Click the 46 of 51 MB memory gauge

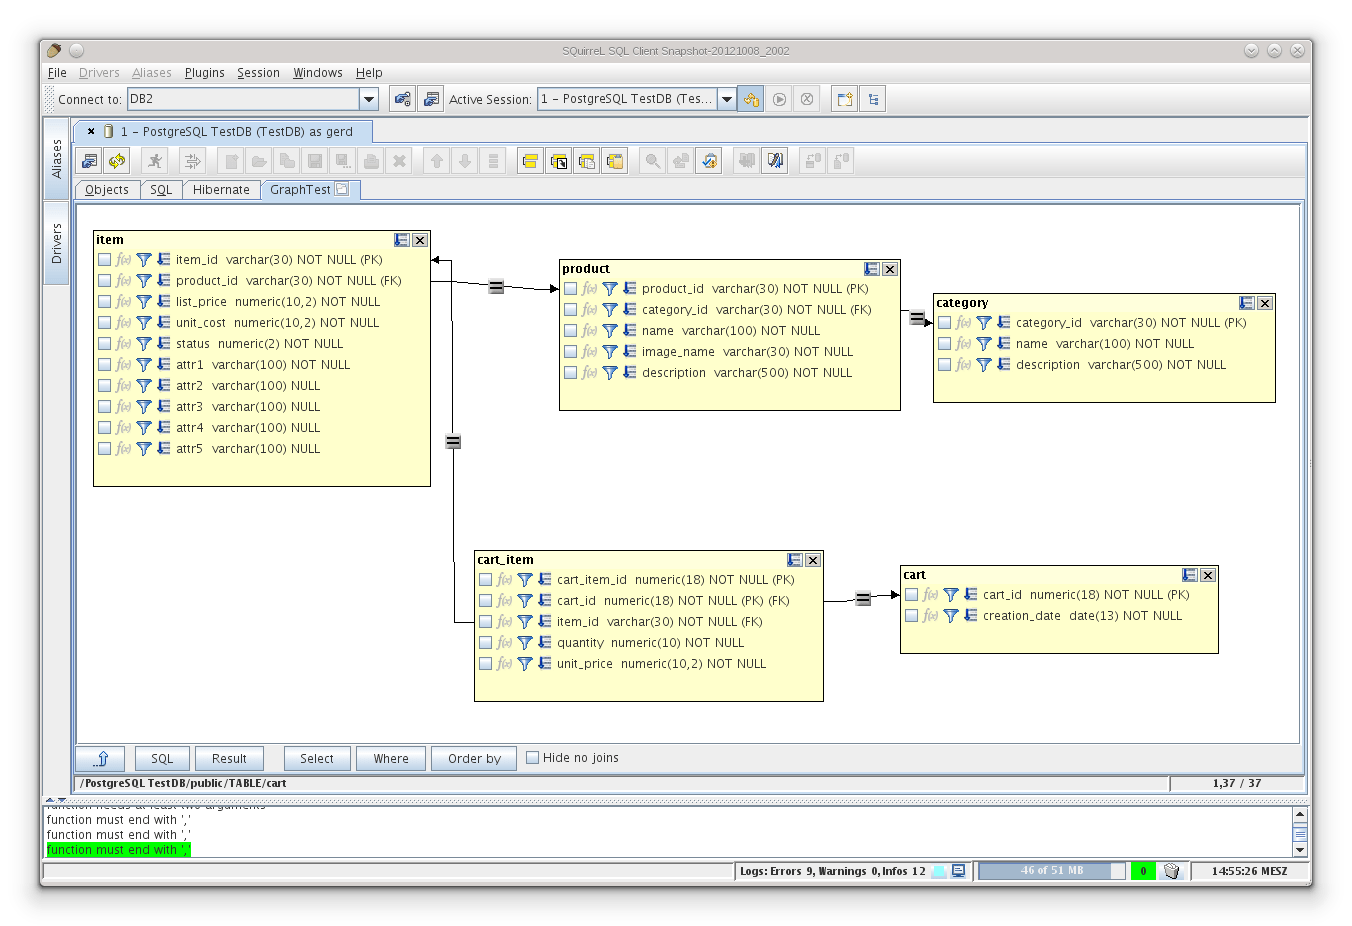click(1051, 871)
